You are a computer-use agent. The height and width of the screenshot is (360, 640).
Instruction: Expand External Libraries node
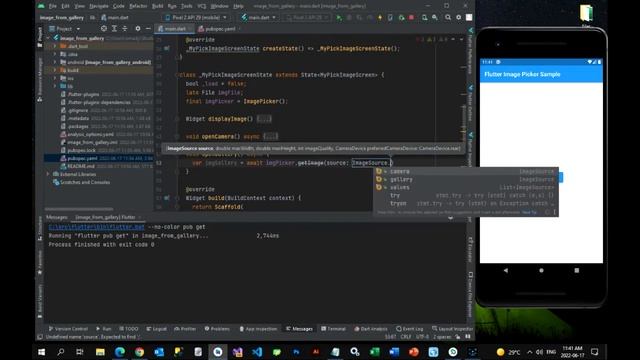point(49,174)
